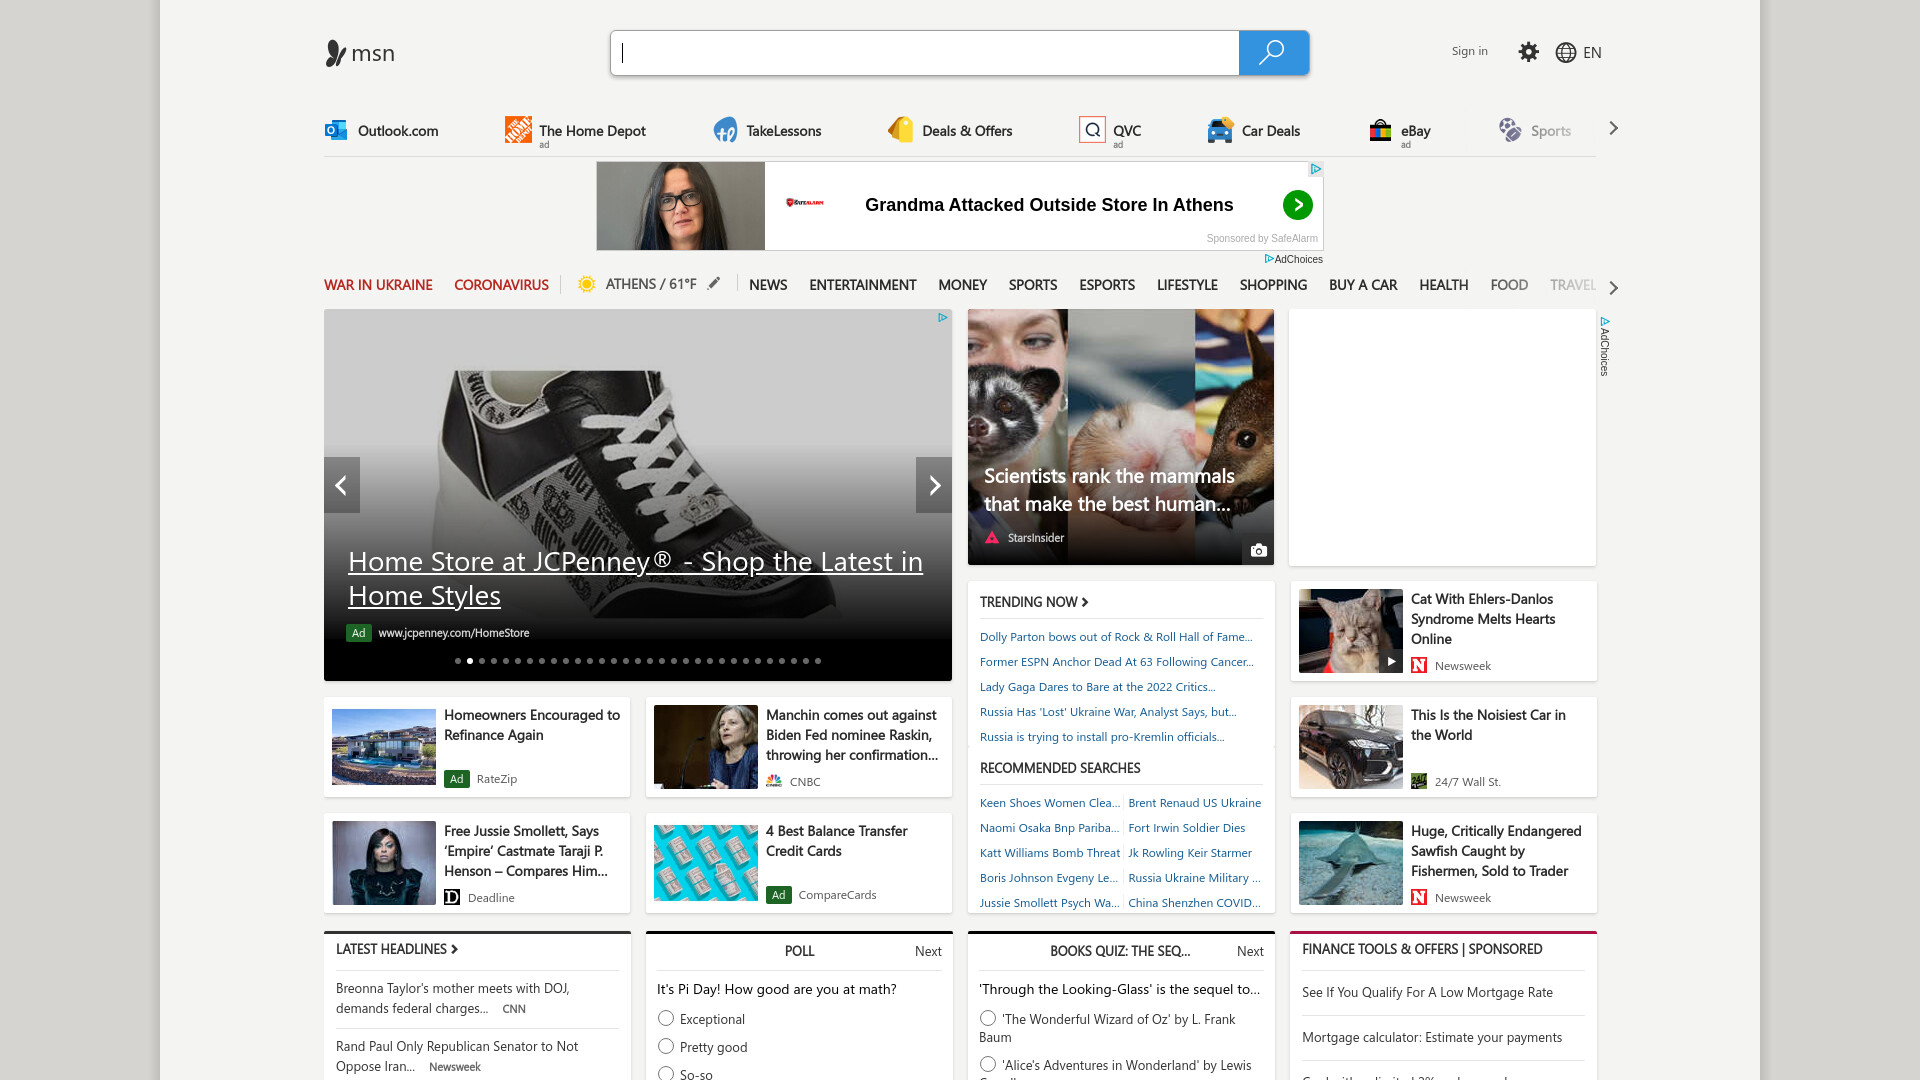Open the Entertainment category
Viewport: 1920px width, 1080px height.
click(x=862, y=285)
